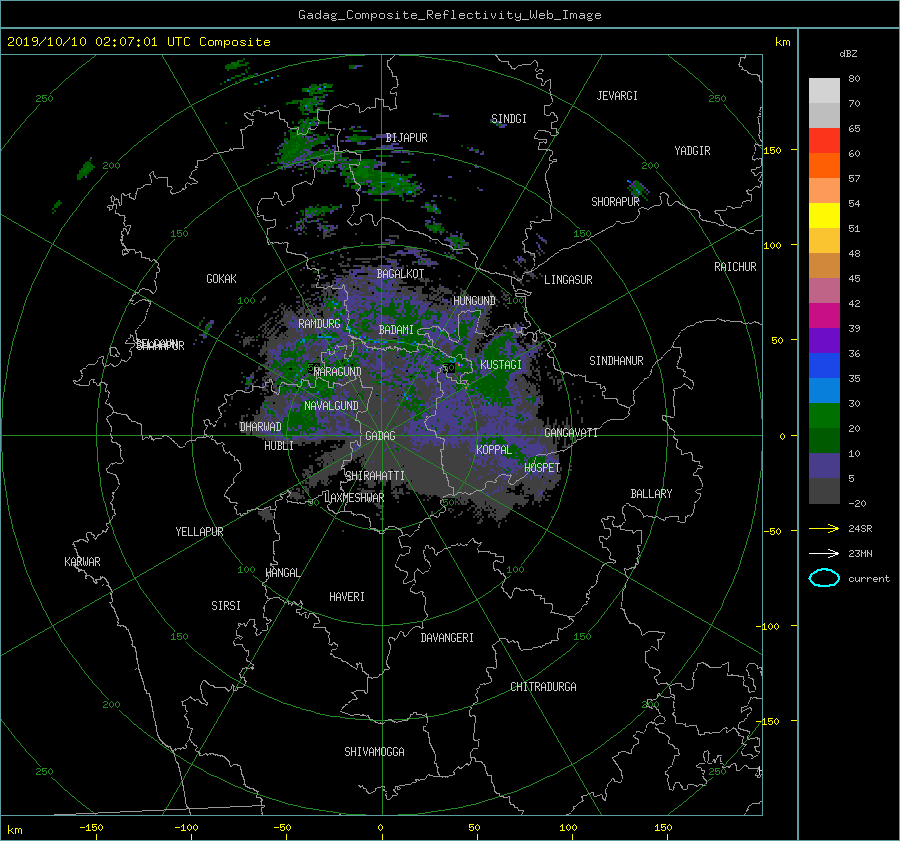
Task: Click the '80' value in dBZ legend
Action: 854,79
